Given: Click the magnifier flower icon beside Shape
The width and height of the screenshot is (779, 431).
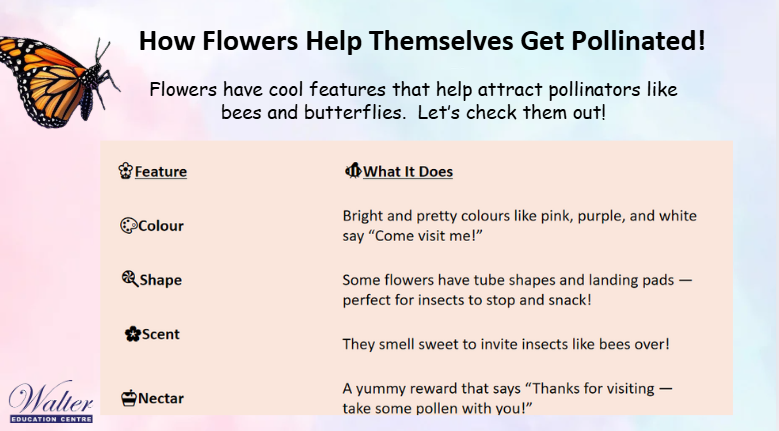Looking at the screenshot, I should click(130, 279).
